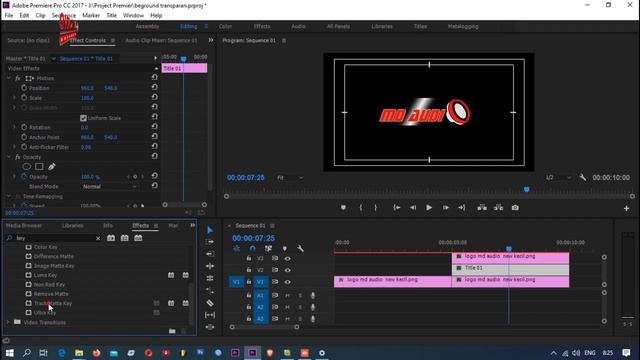This screenshot has width=640, height=360.
Task: Toggle Linked Selection in timeline
Action: [x=268, y=249]
